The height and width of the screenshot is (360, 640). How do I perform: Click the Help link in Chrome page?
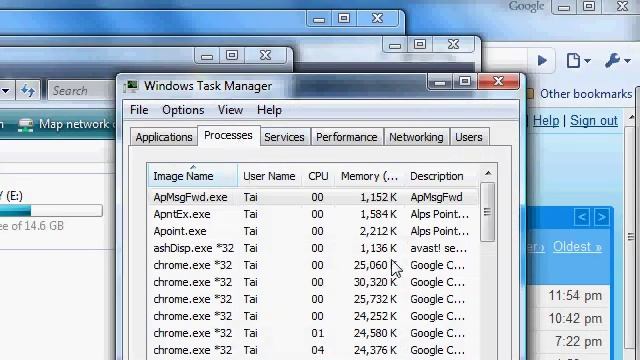tap(546, 121)
